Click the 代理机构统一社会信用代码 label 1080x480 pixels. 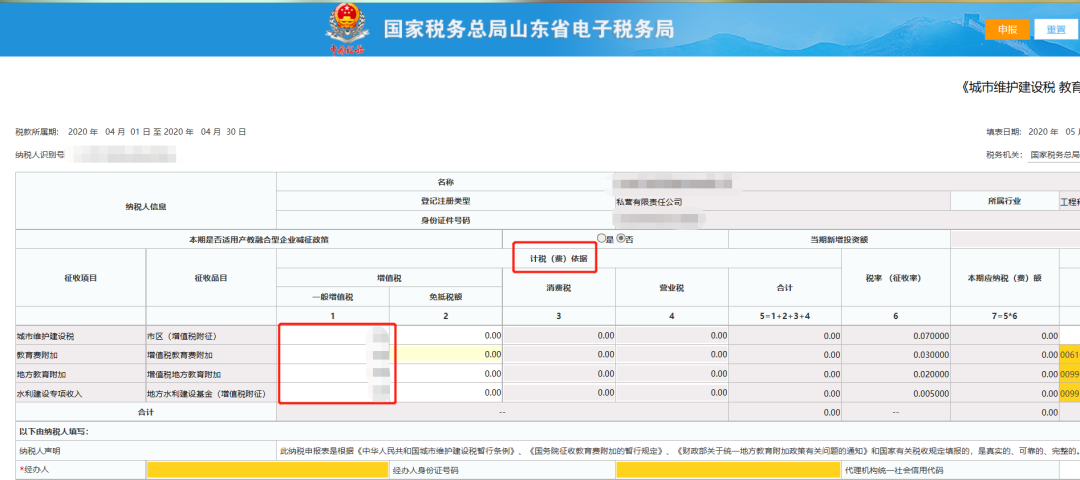(x=895, y=471)
